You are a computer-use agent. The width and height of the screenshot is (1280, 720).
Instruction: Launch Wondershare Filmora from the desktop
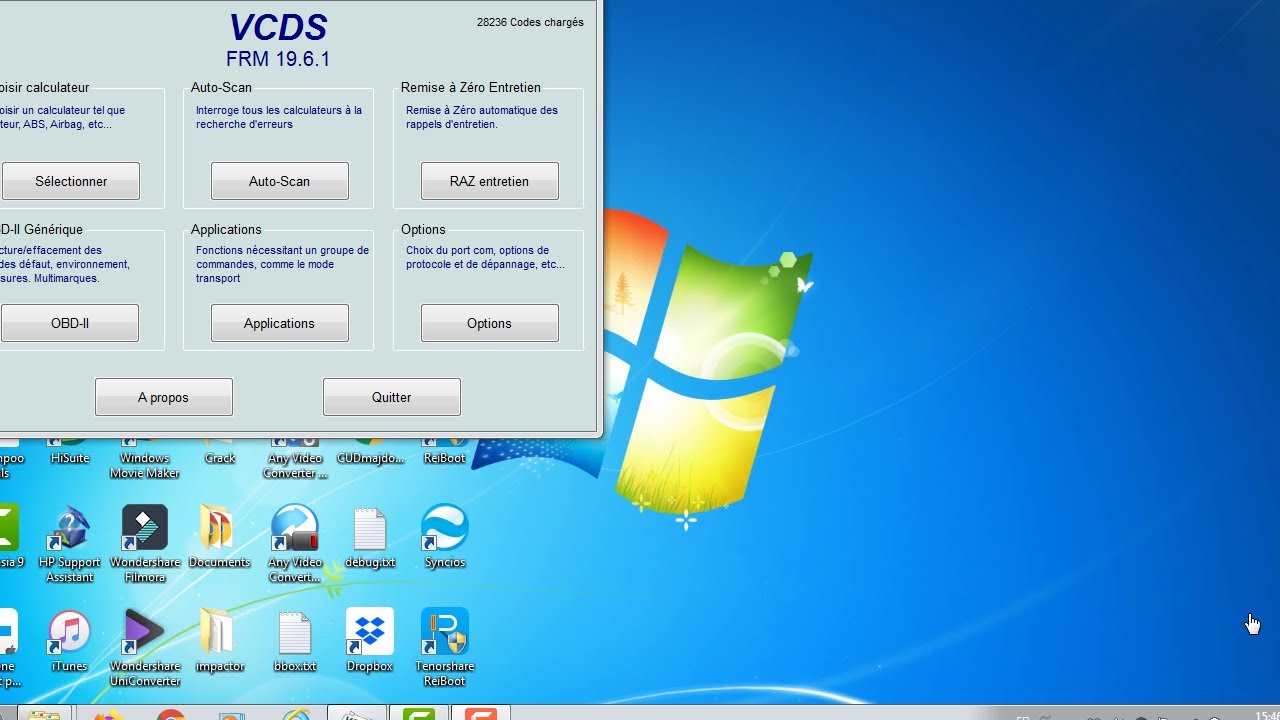[x=145, y=544]
